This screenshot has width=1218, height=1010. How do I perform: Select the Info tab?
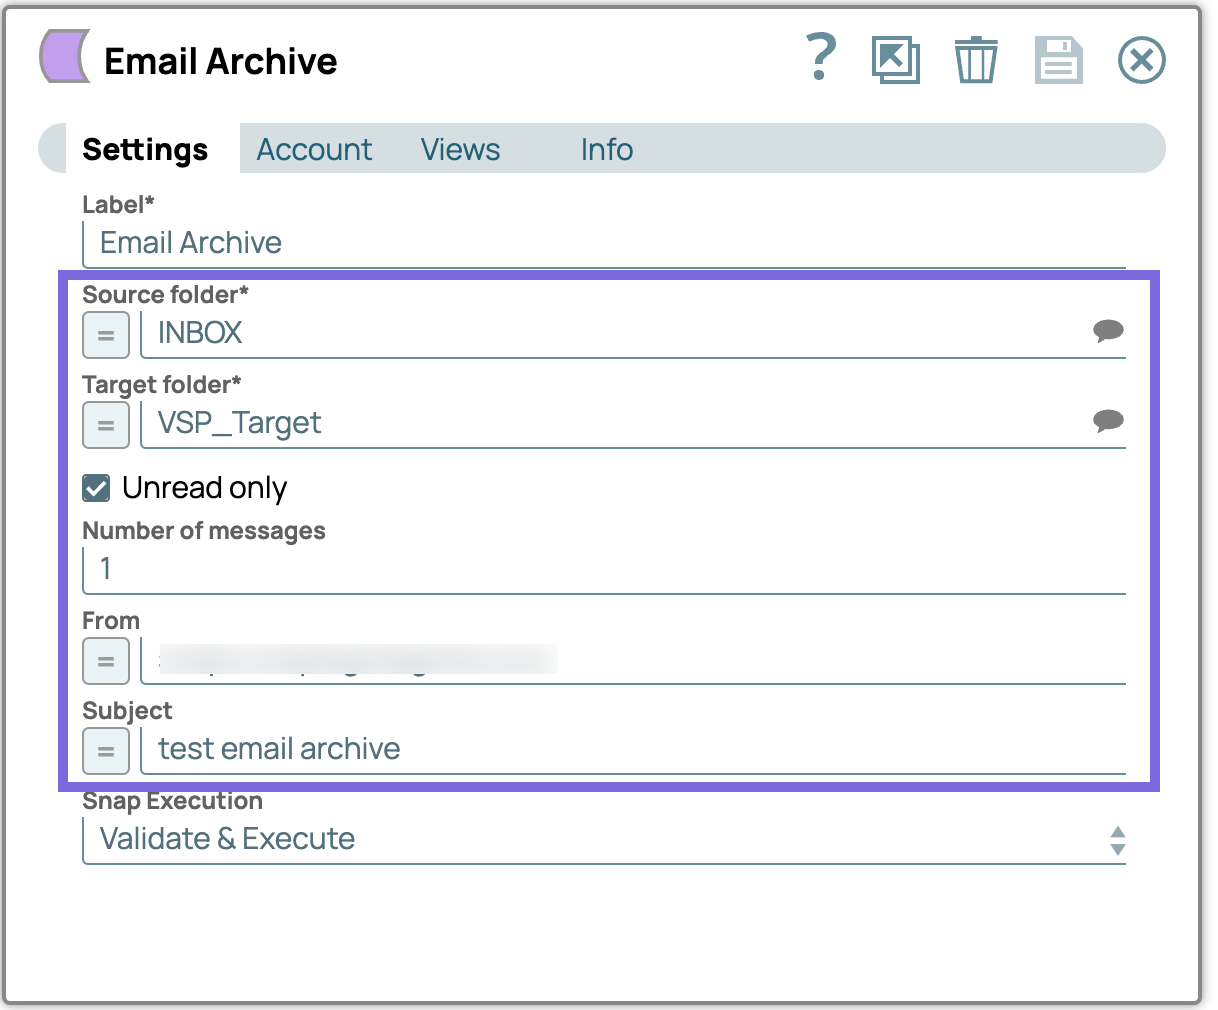point(606,149)
